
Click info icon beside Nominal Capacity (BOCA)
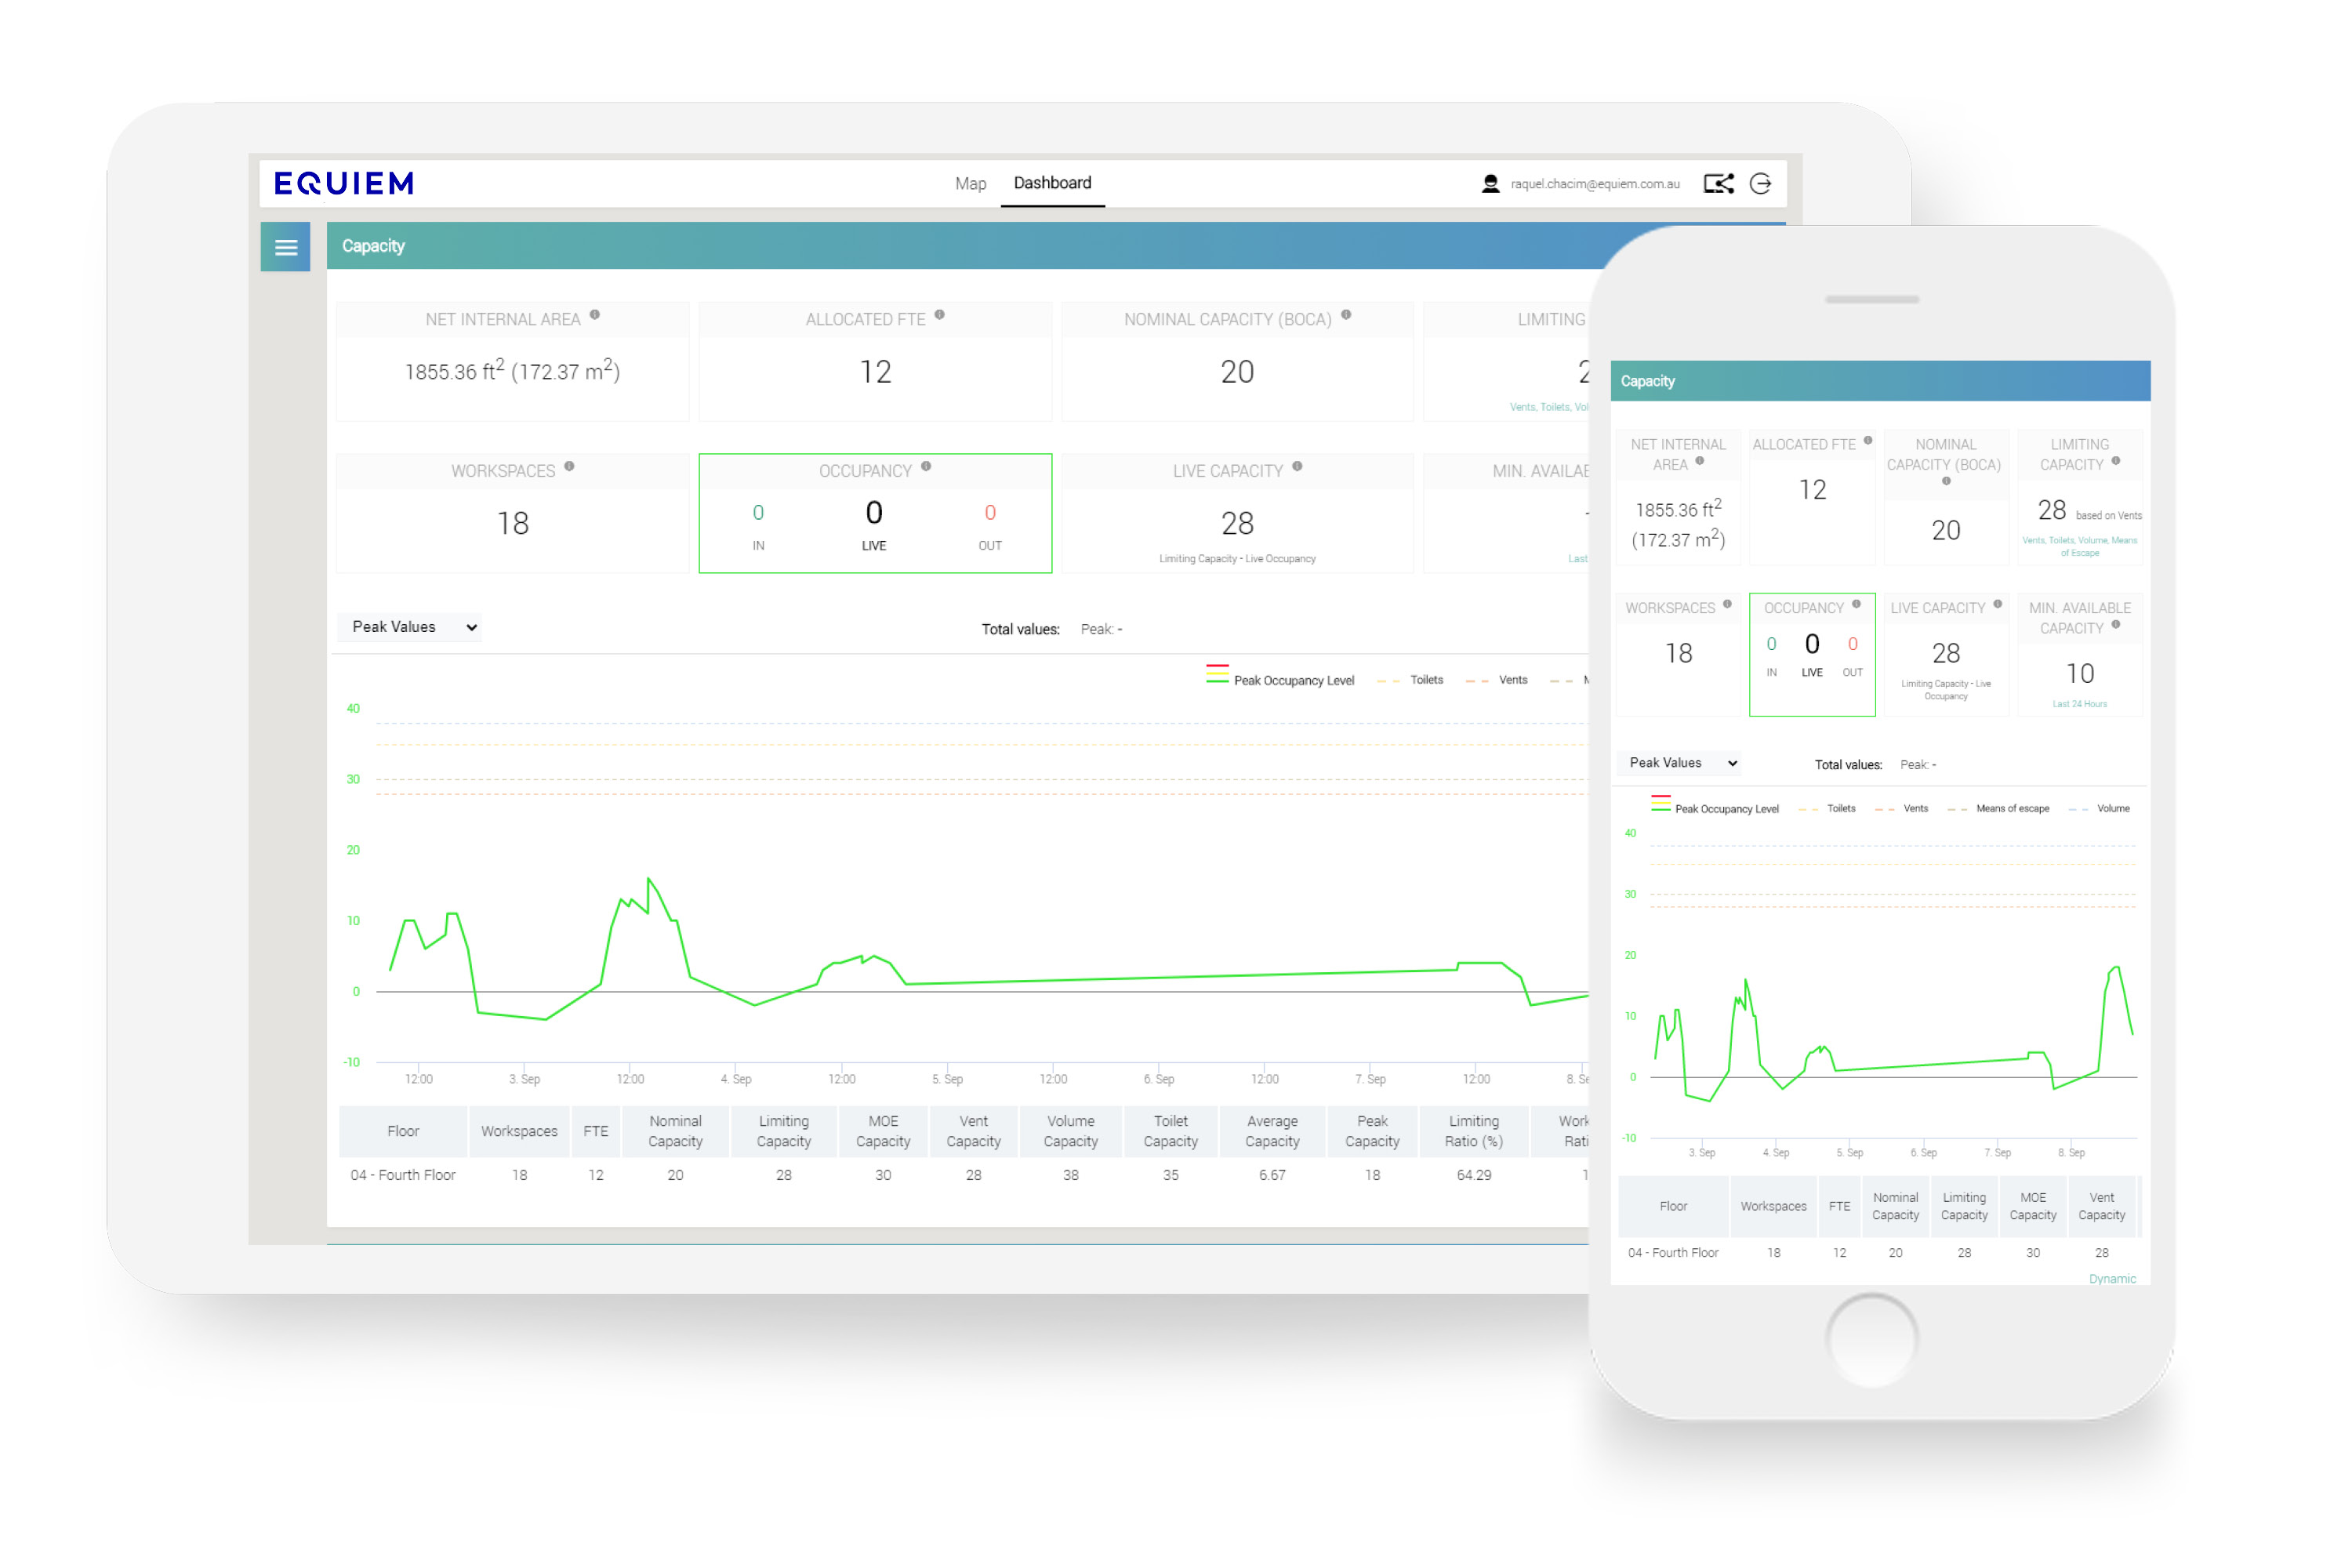(1346, 315)
